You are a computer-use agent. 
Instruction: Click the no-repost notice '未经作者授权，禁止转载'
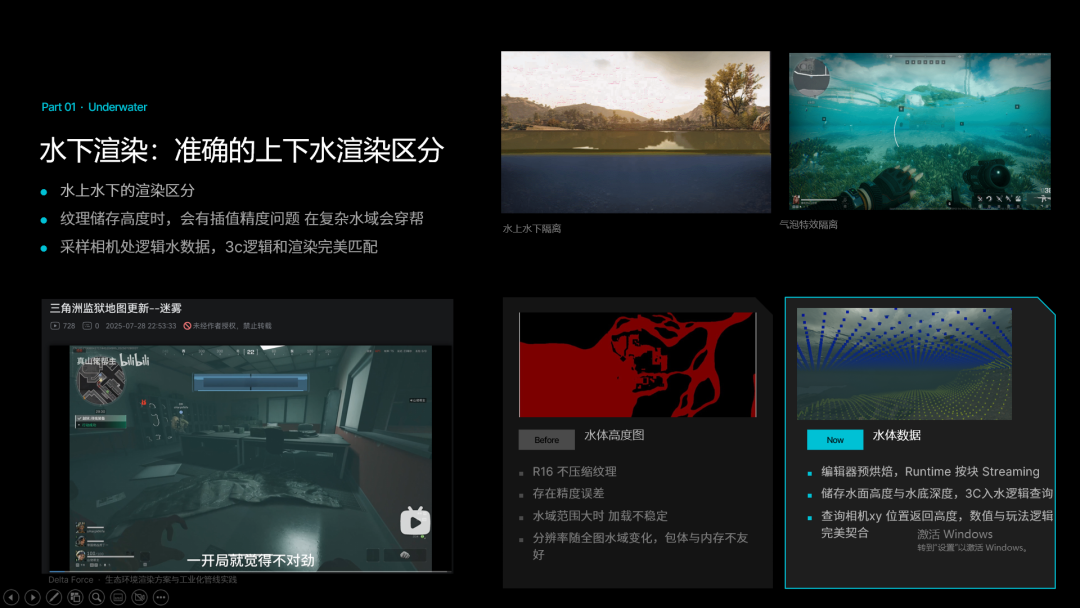[232, 326]
